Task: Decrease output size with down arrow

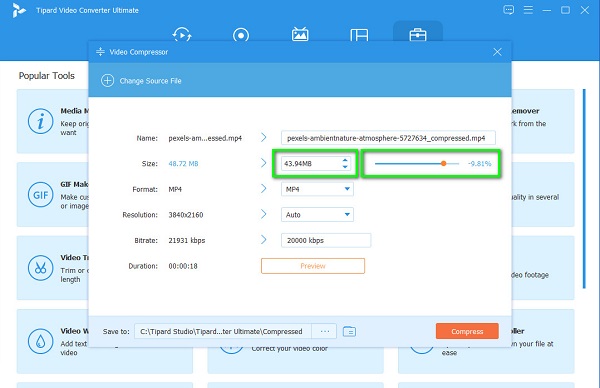Action: pyautogui.click(x=345, y=167)
